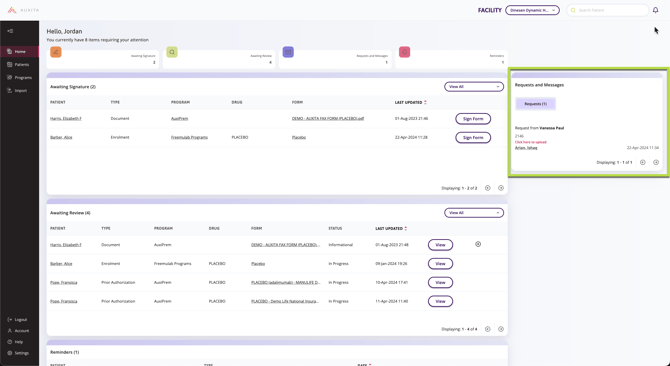Screen dimensions: 670x366
Task: Go to previous page in Awaiting Review
Action: [488, 329]
